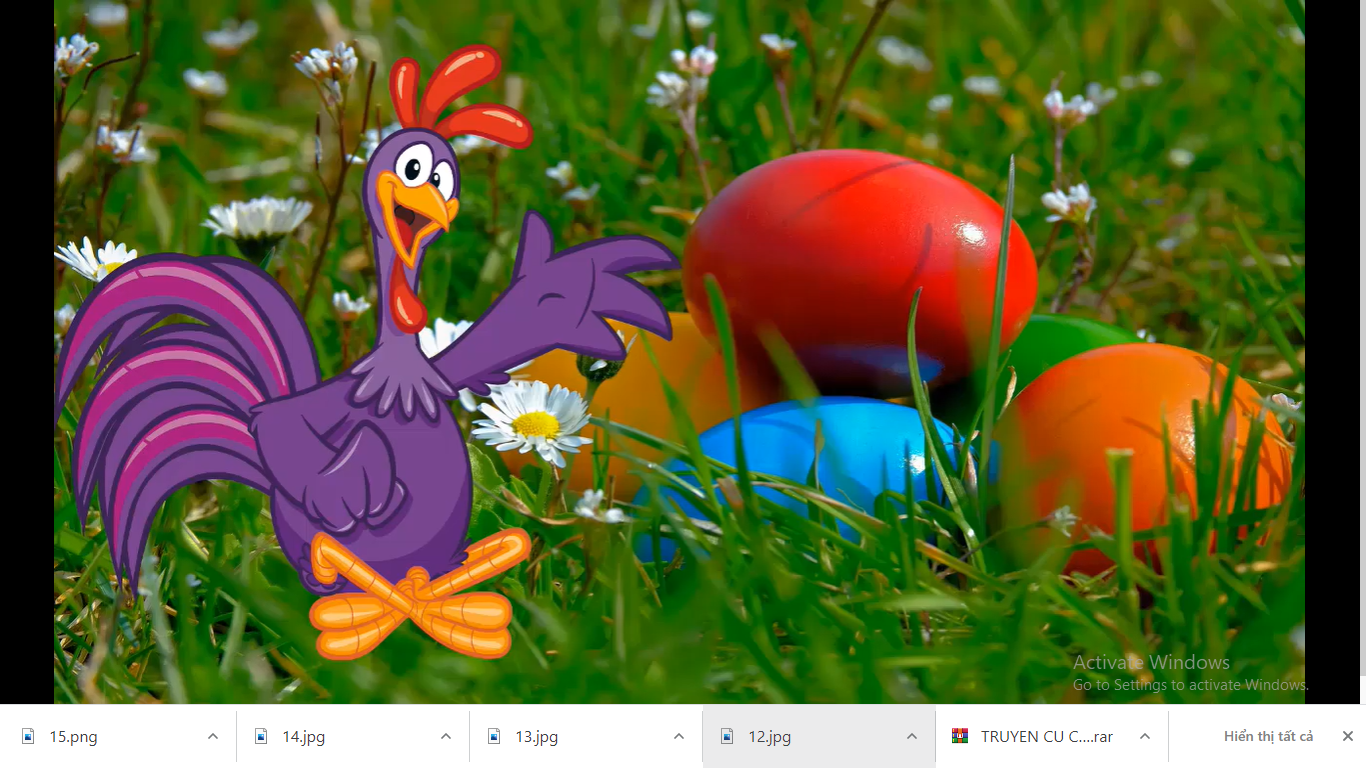
Task: Open the TRUYEN CU C....rar download name
Action: (1046, 737)
